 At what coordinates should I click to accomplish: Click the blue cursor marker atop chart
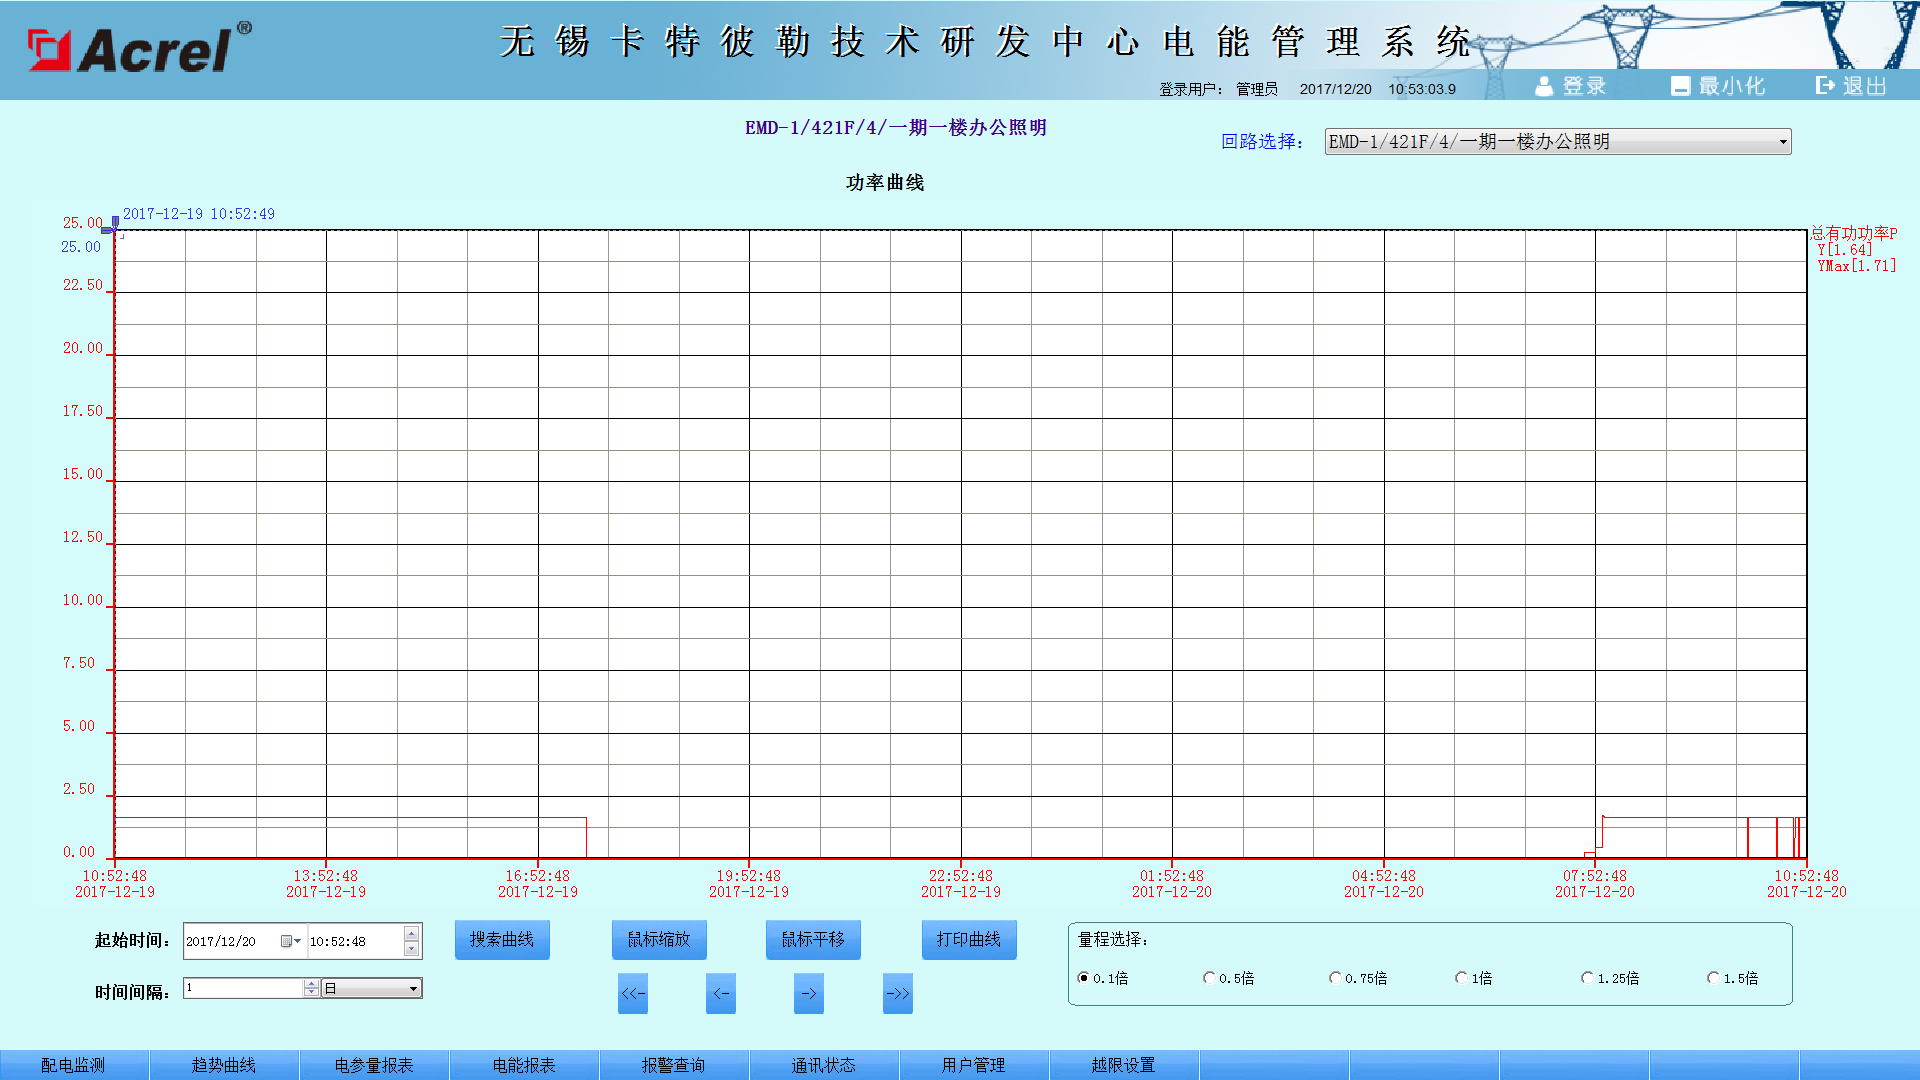point(115,223)
